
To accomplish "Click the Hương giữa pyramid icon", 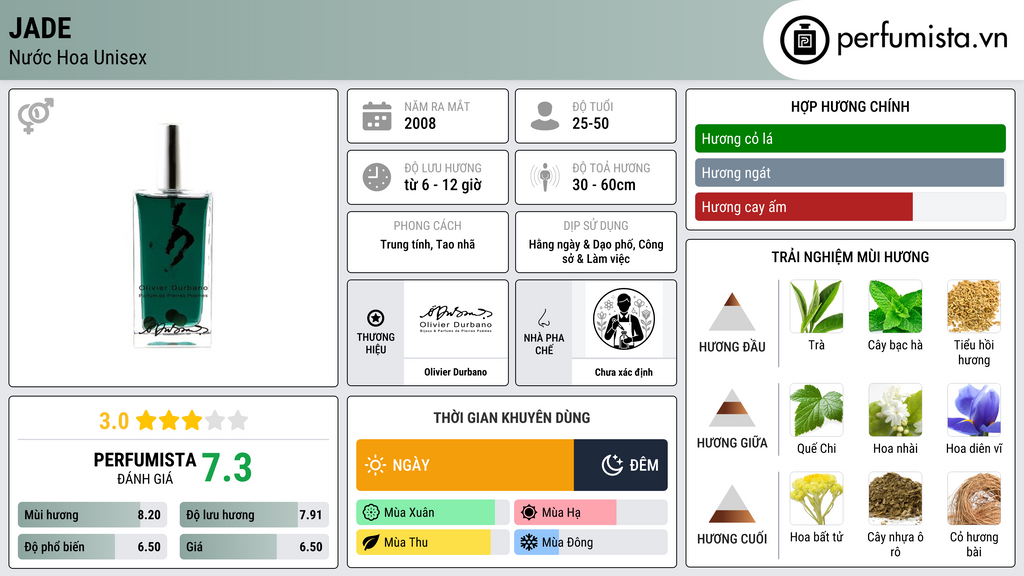I will pos(732,408).
